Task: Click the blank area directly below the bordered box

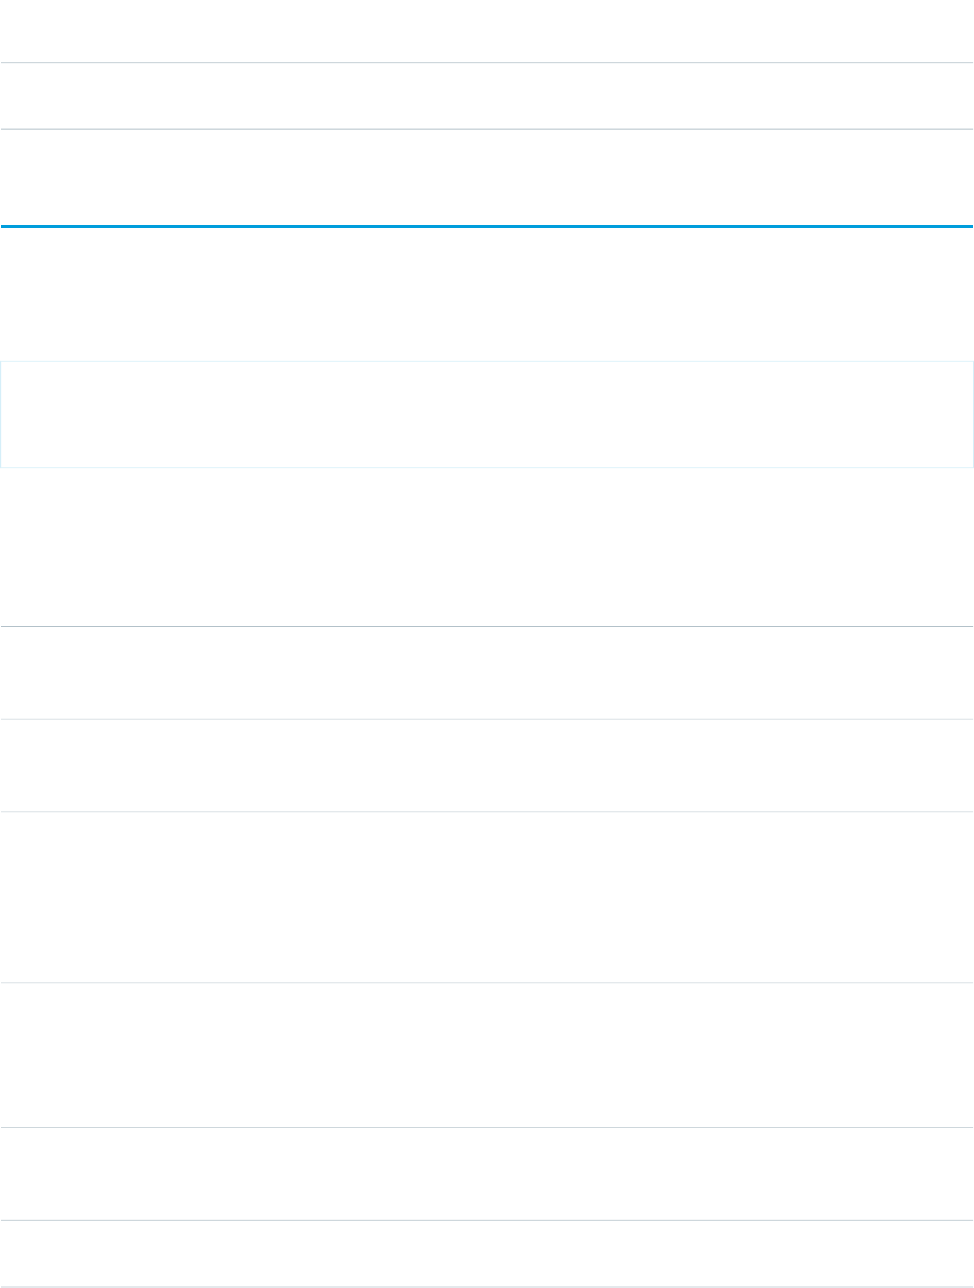Action: click(487, 546)
